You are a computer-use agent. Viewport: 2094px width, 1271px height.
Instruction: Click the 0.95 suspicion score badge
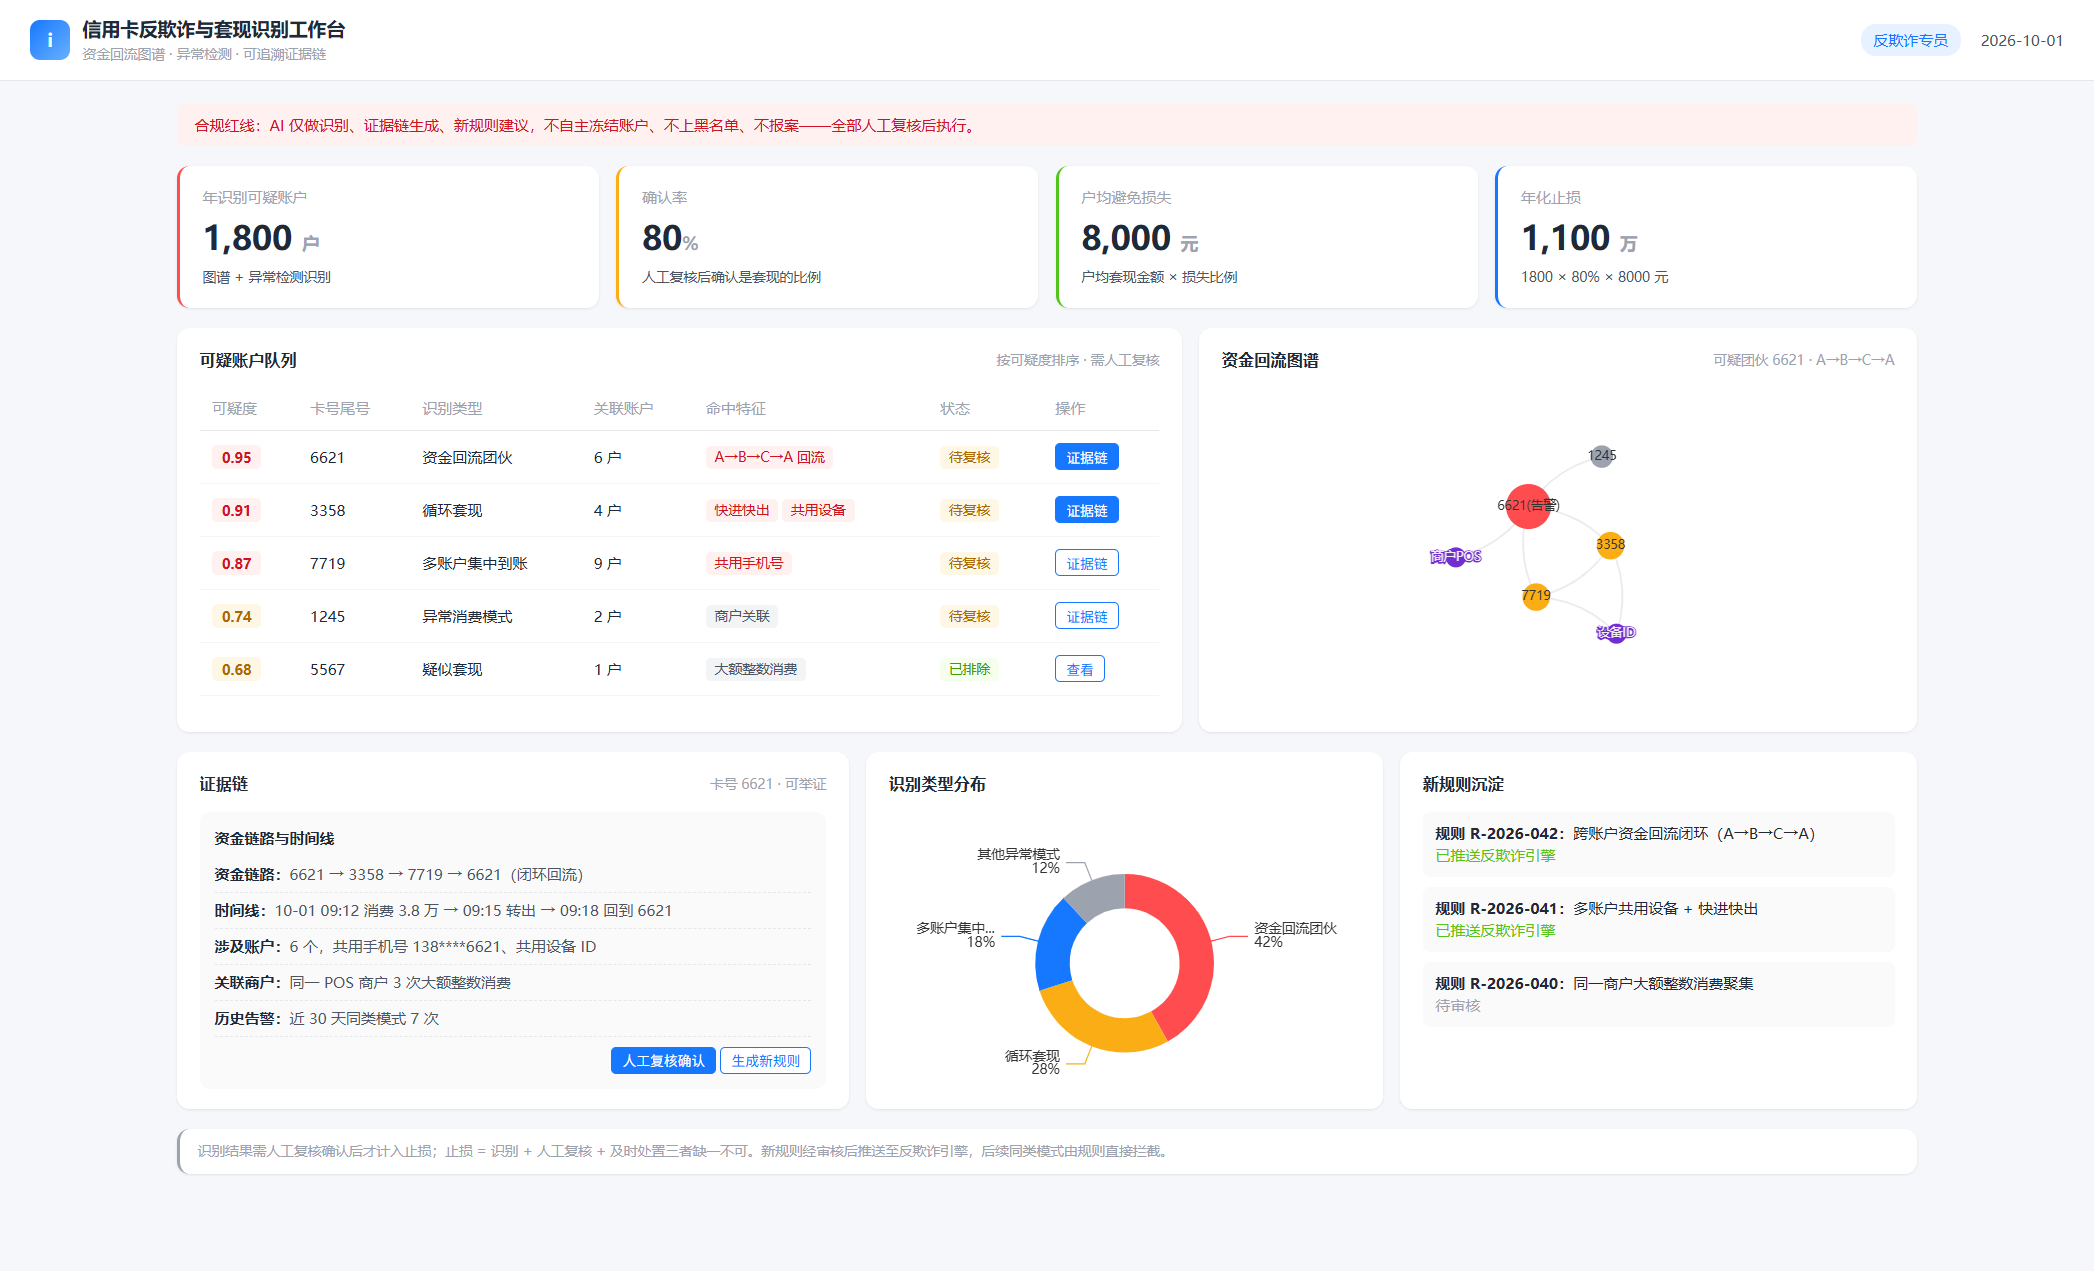(x=237, y=457)
